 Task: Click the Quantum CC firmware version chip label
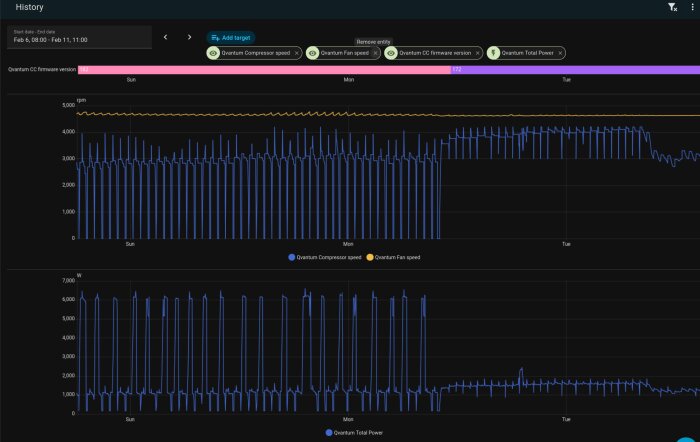click(435, 53)
